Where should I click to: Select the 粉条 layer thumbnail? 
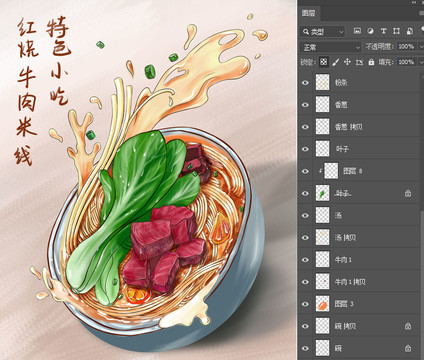322,82
